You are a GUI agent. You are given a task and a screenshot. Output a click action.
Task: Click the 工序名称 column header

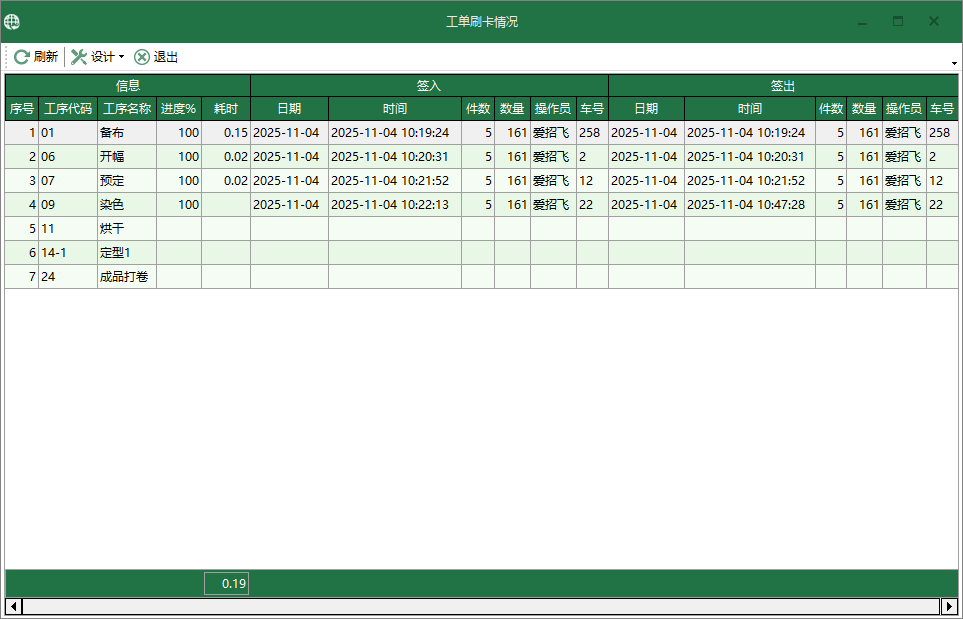coord(127,109)
